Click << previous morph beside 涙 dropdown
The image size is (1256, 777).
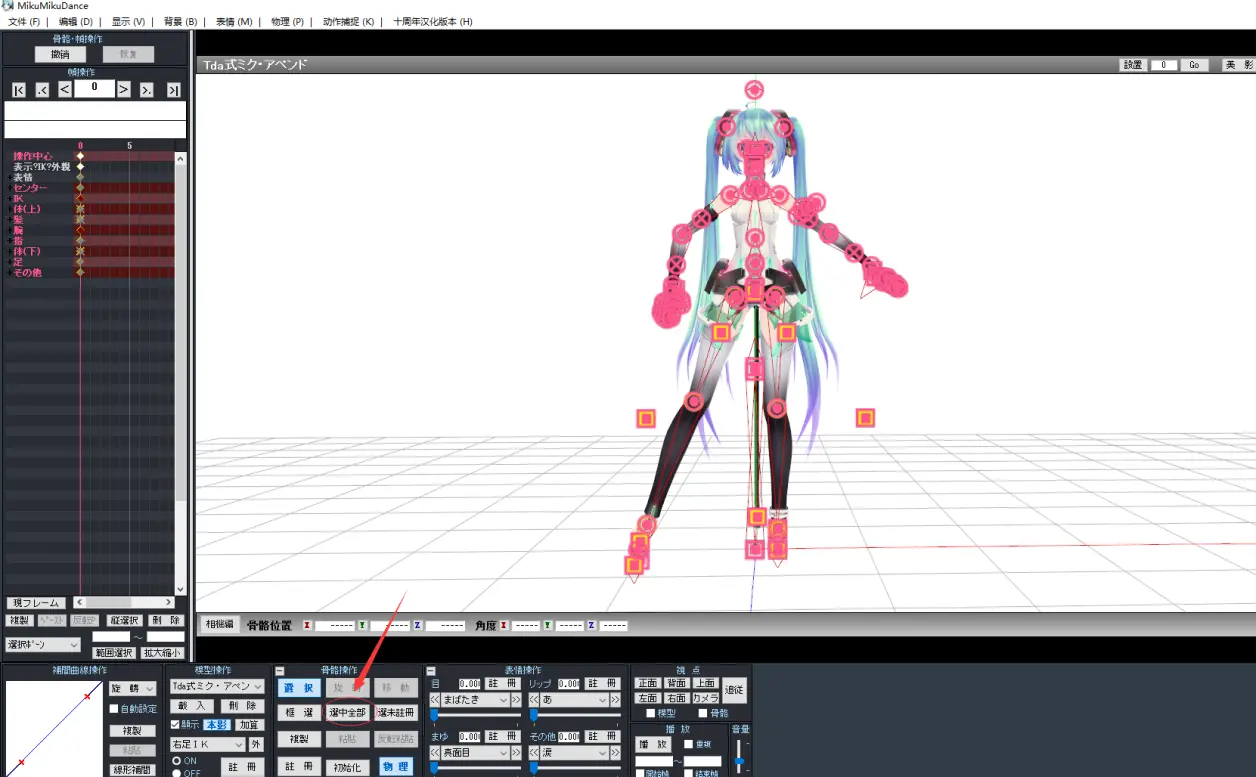coord(533,752)
